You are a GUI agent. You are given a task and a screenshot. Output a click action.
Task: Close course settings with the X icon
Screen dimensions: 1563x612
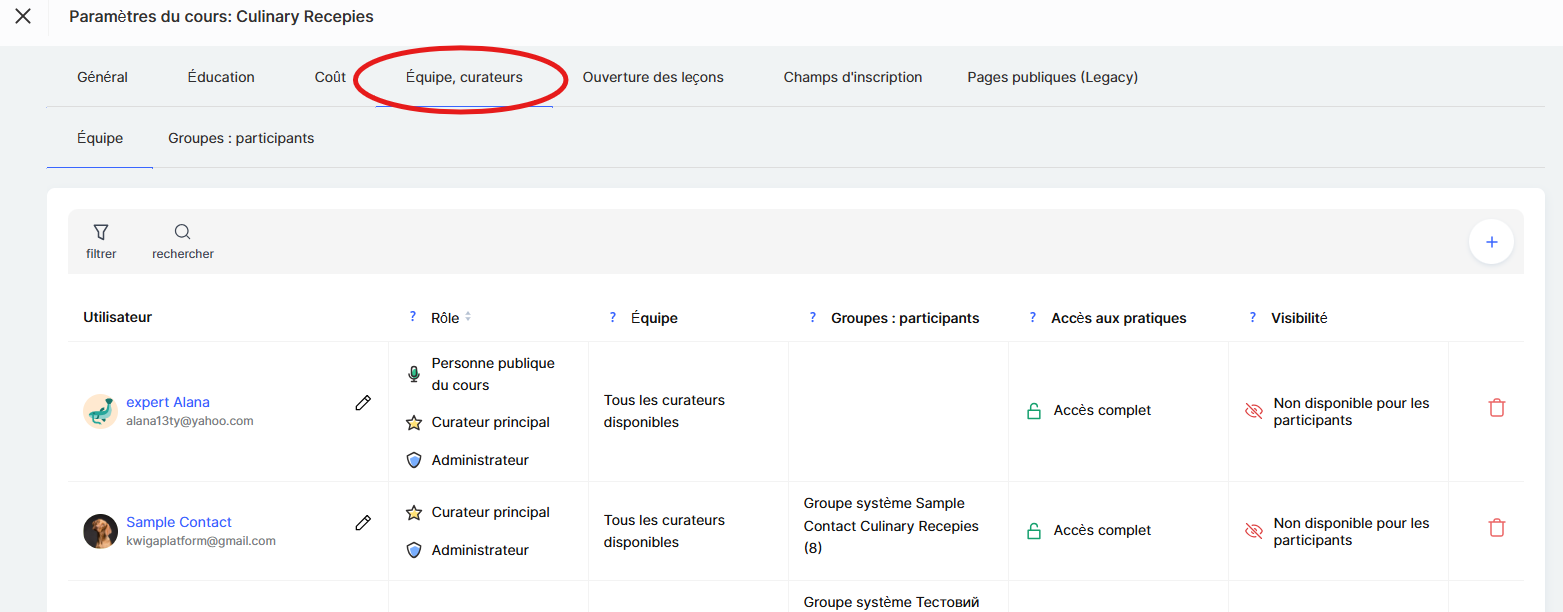tap(23, 17)
